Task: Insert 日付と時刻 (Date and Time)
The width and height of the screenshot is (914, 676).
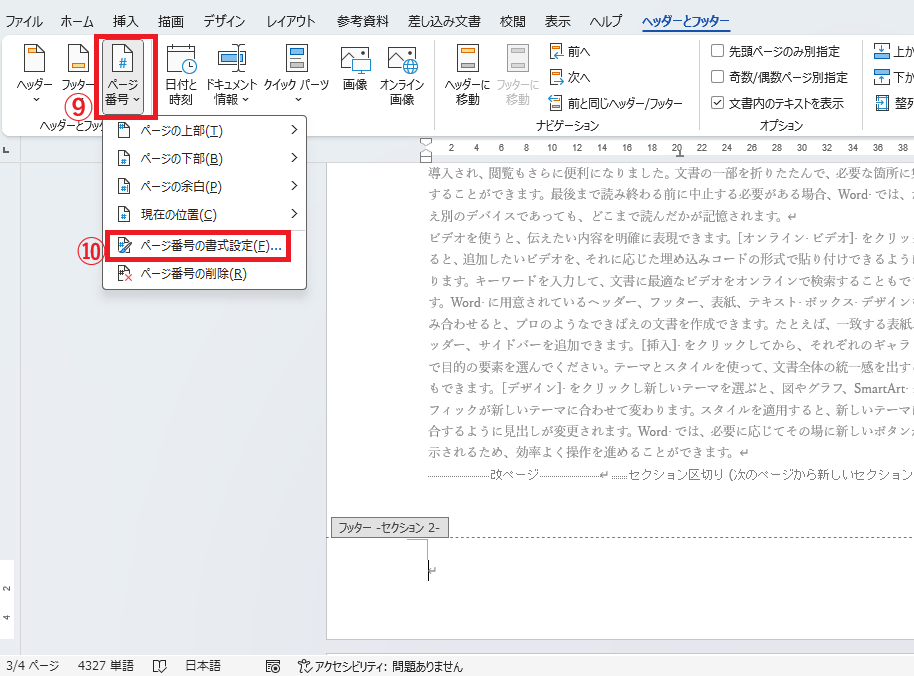Action: point(181,75)
